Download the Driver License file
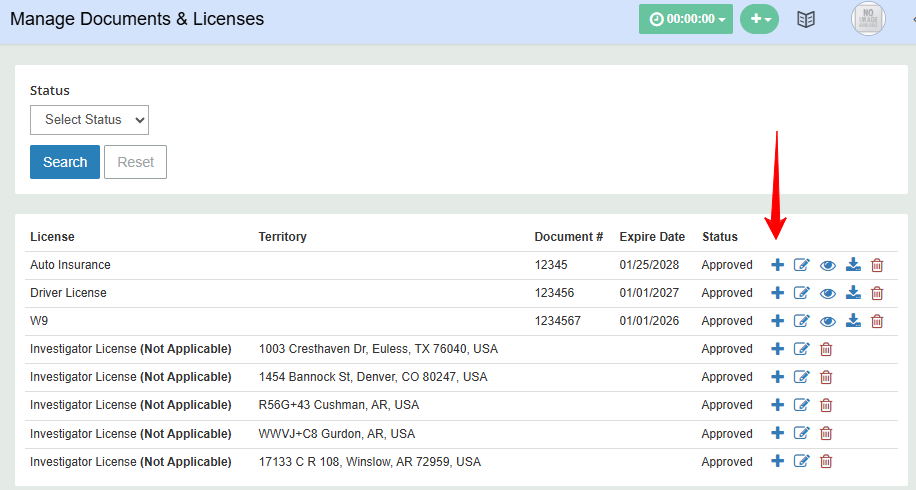 point(853,293)
